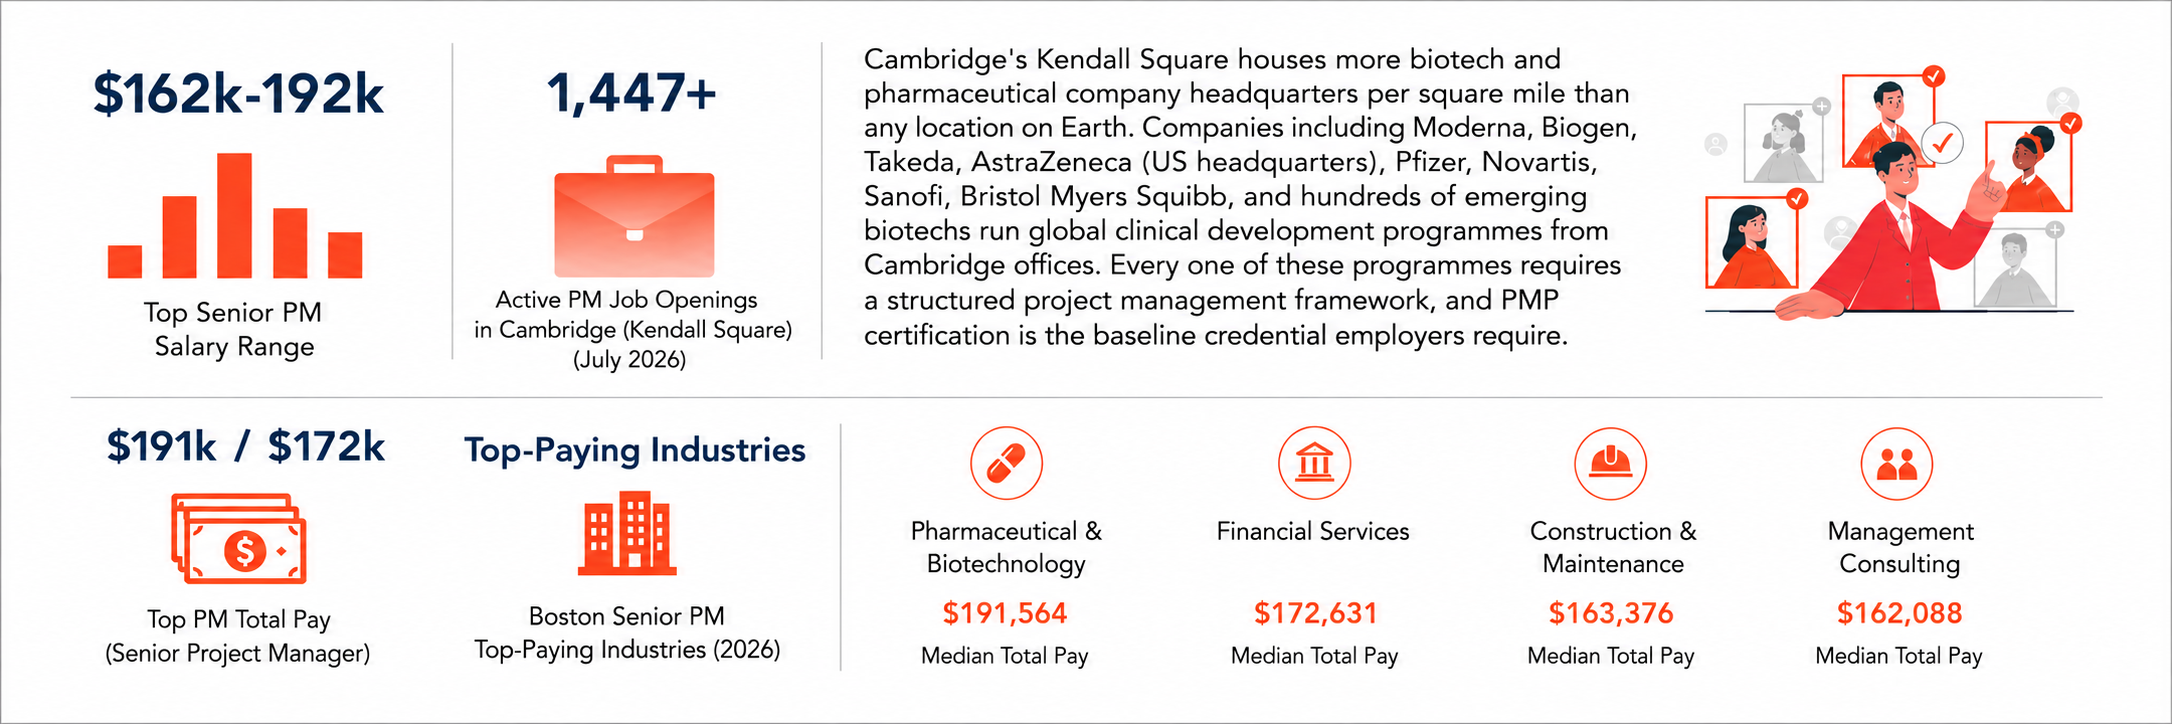The height and width of the screenshot is (724, 2172).
Task: Click the $163,376 construction pay figure
Action: [1611, 613]
